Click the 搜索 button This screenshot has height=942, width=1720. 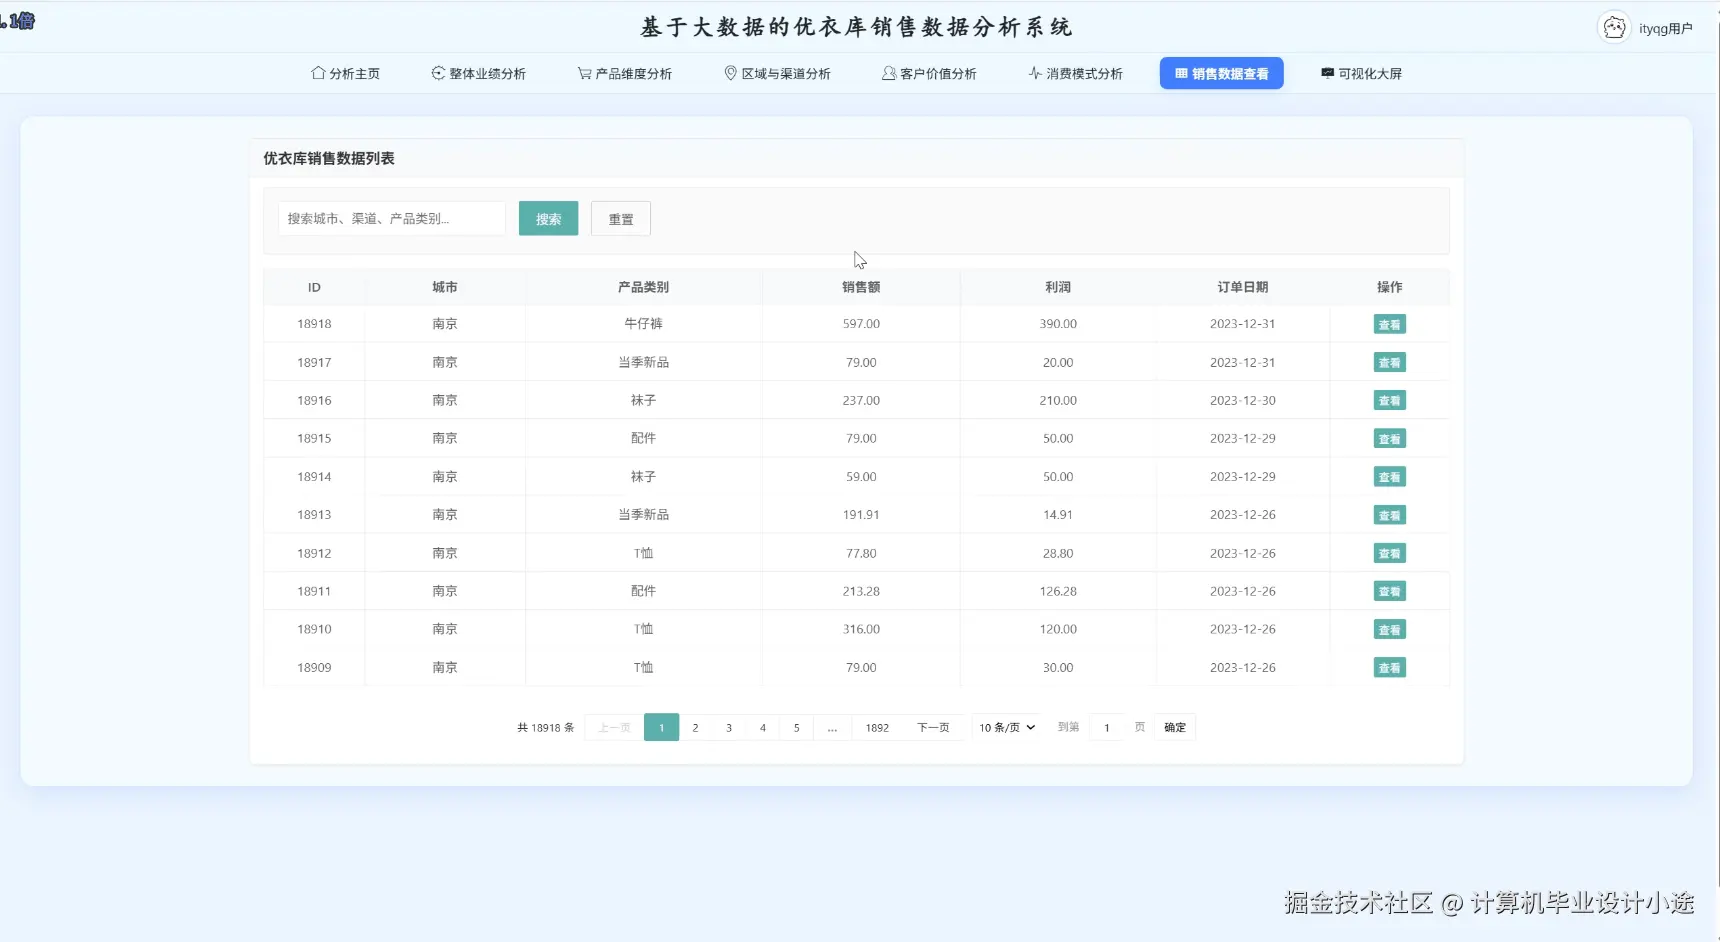click(x=548, y=219)
